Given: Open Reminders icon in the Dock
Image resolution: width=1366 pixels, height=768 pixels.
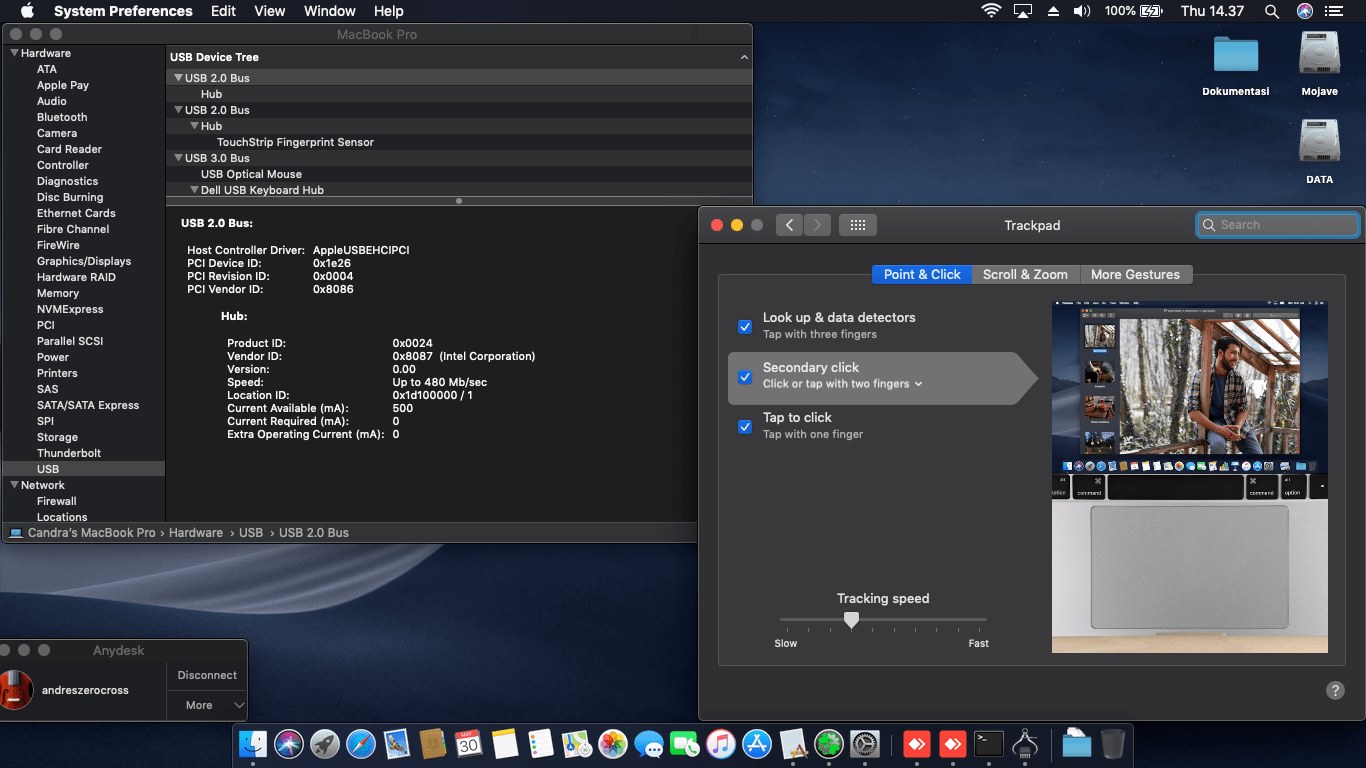Looking at the screenshot, I should click(x=540, y=743).
